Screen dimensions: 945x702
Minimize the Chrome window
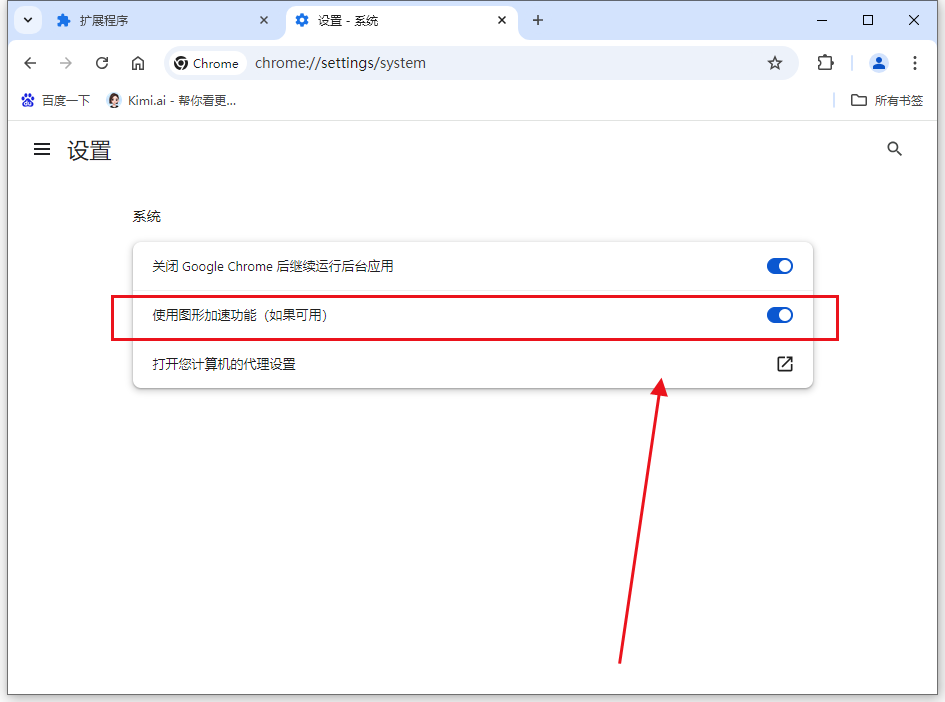point(821,20)
